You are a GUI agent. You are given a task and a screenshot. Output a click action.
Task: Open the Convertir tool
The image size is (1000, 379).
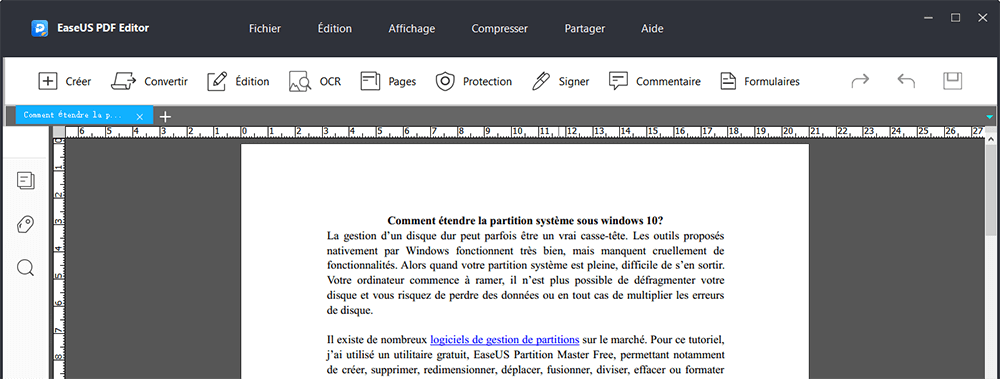pos(149,81)
